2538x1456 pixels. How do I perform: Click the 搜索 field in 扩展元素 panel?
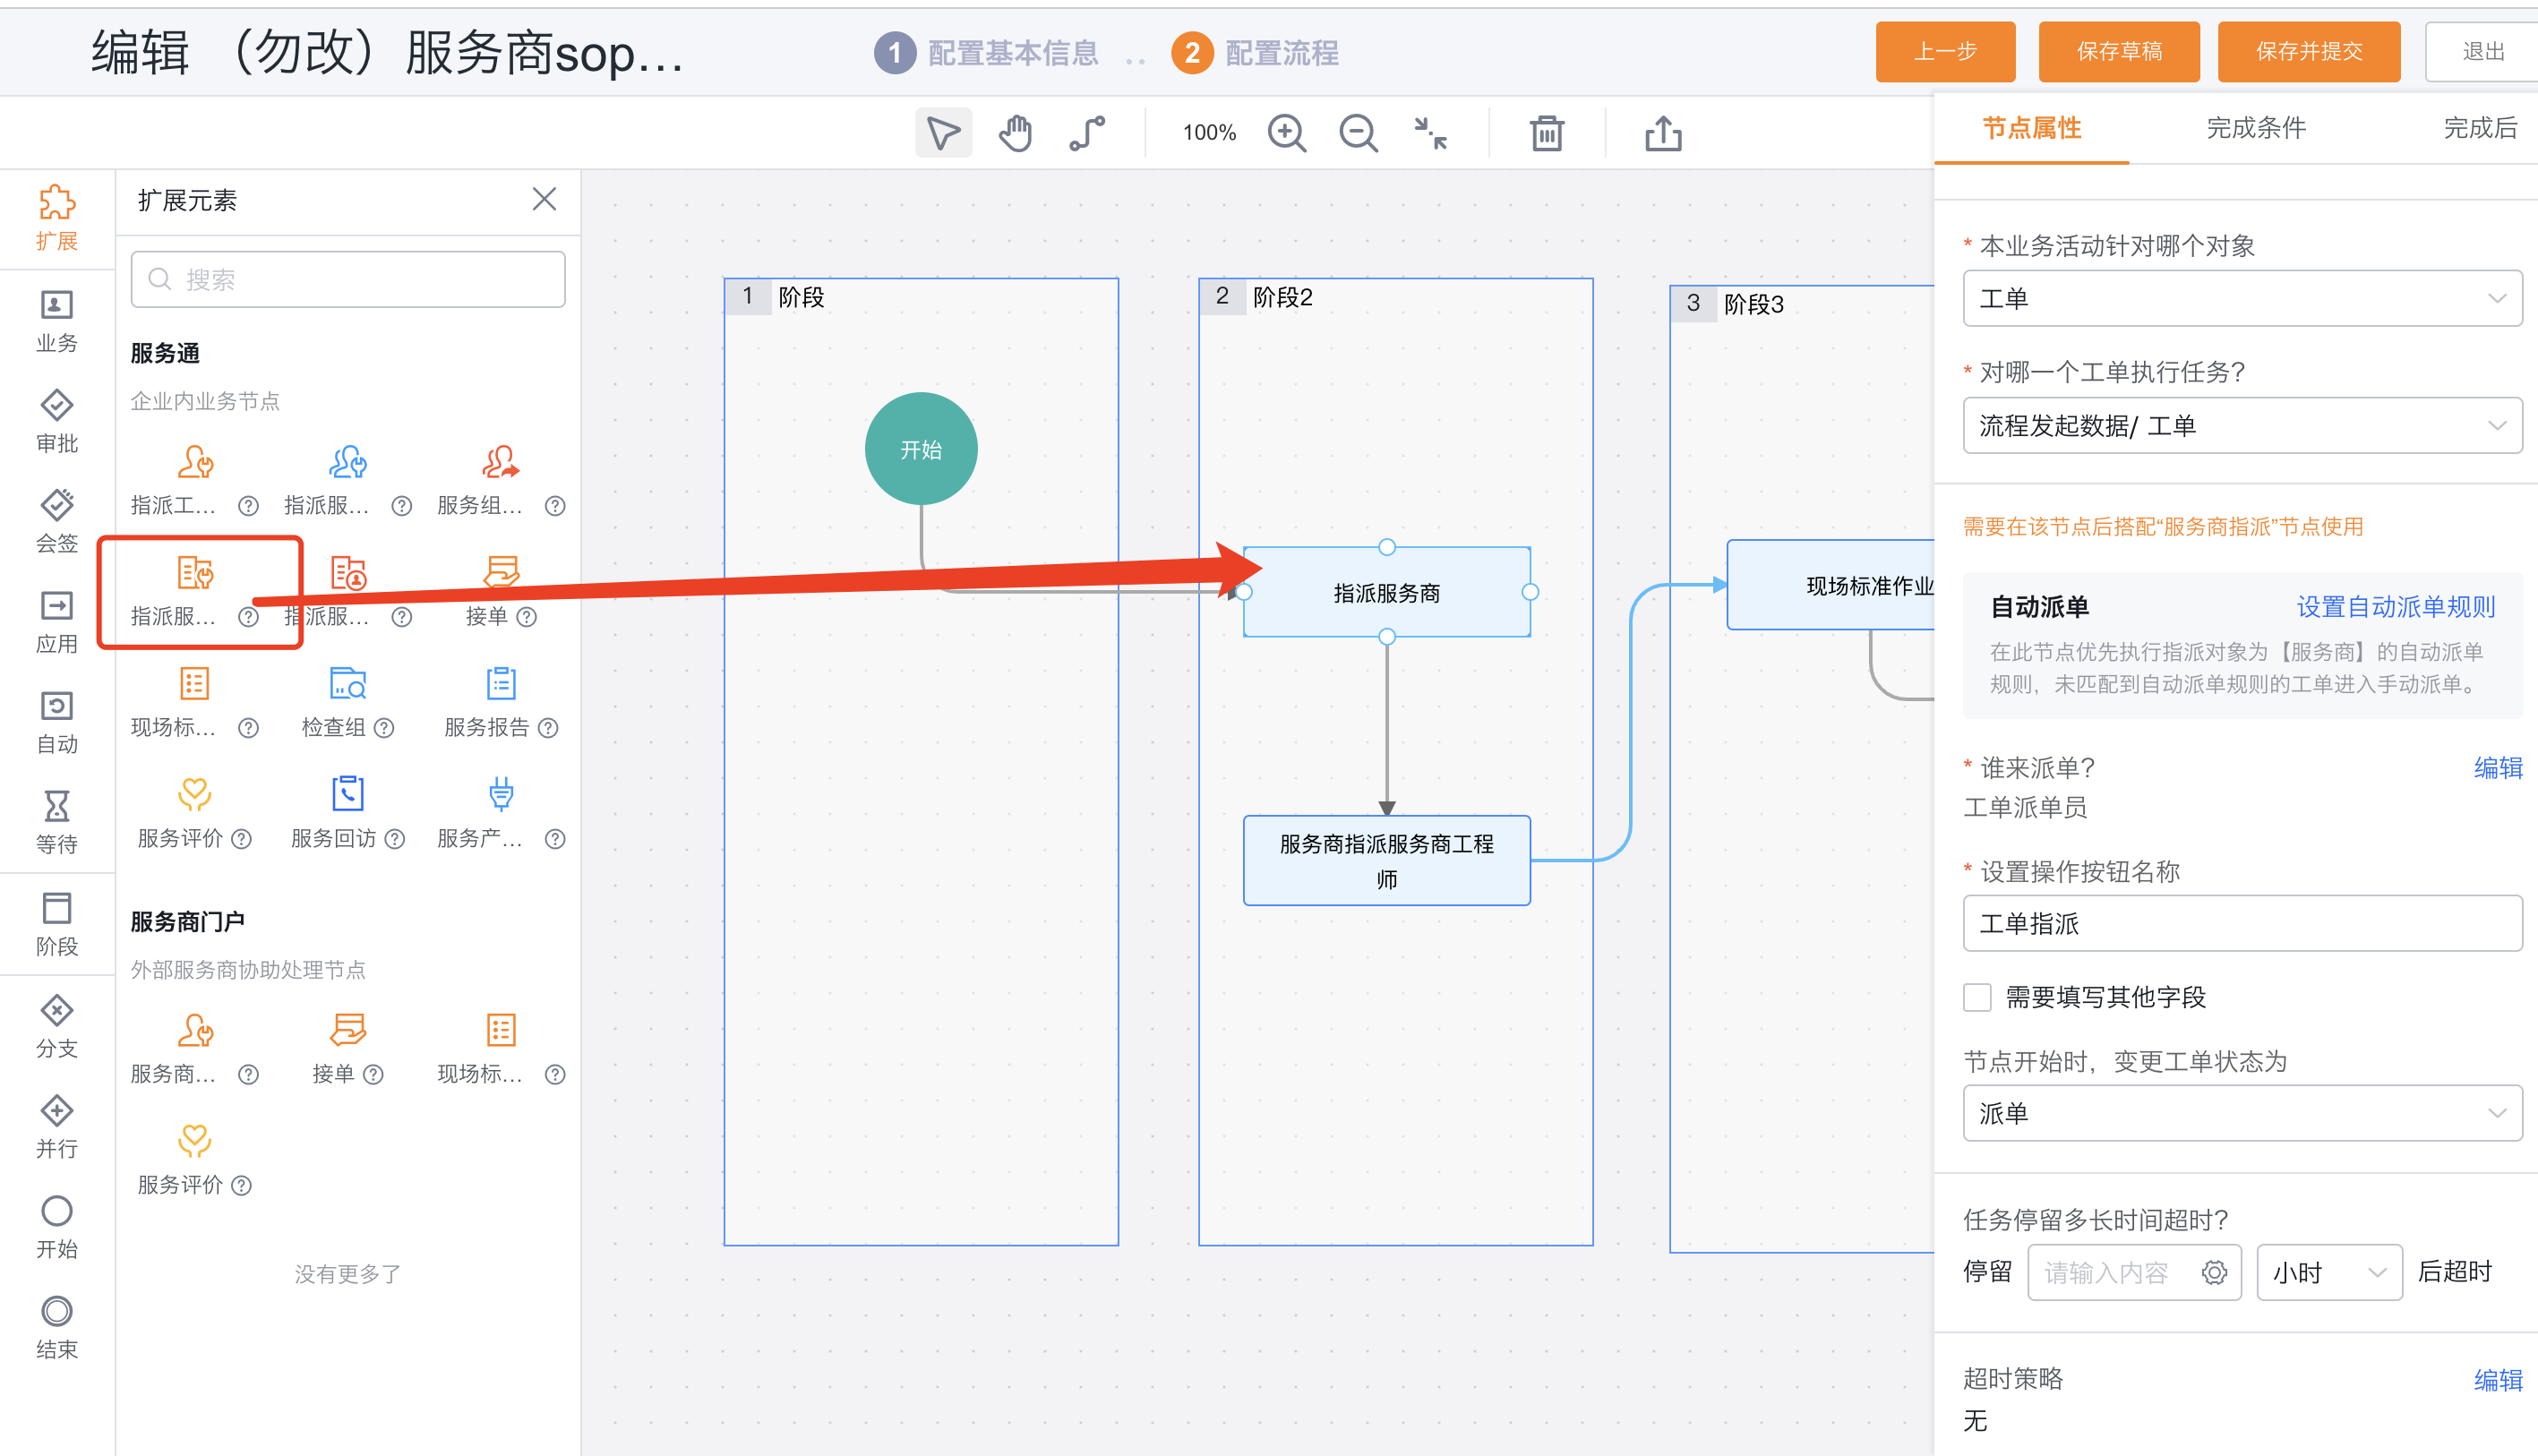[348, 279]
